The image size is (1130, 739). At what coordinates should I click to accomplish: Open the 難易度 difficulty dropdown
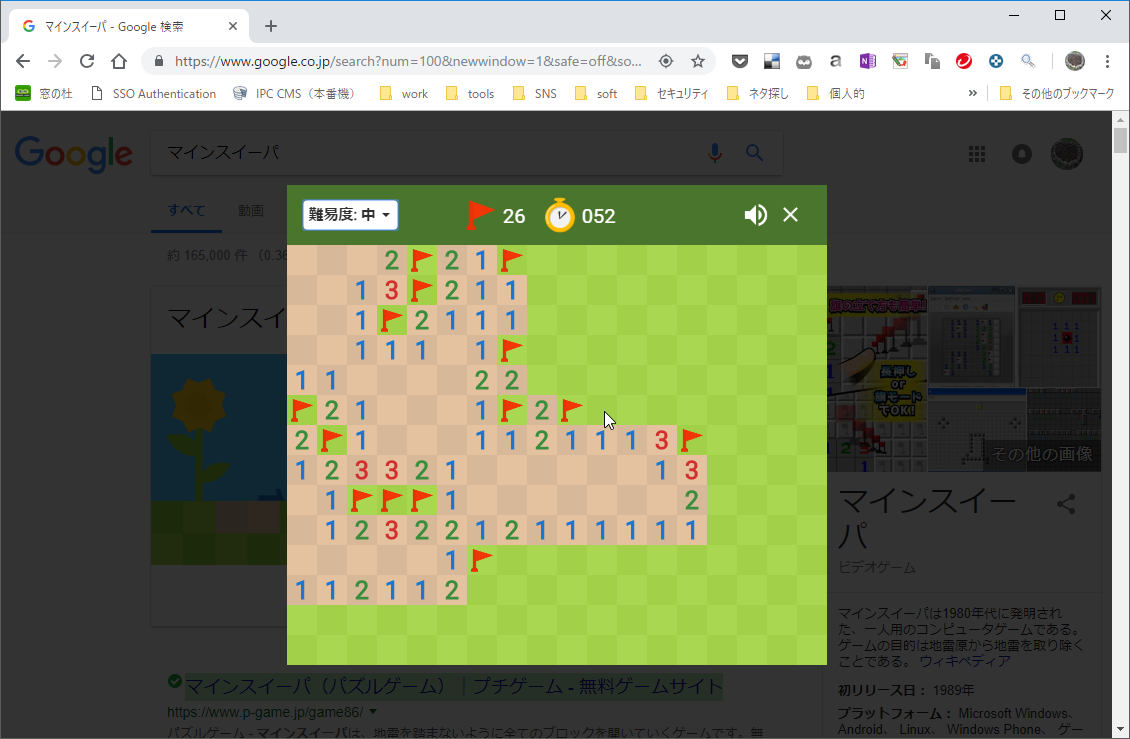point(350,214)
